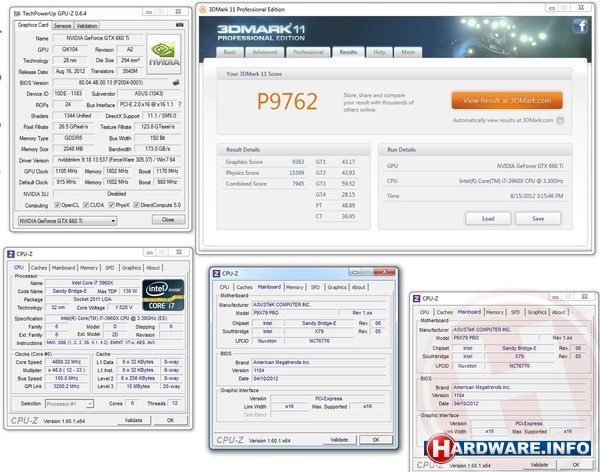Click Validate in the left CPU-Z window
600x472 pixels.
tap(133, 420)
